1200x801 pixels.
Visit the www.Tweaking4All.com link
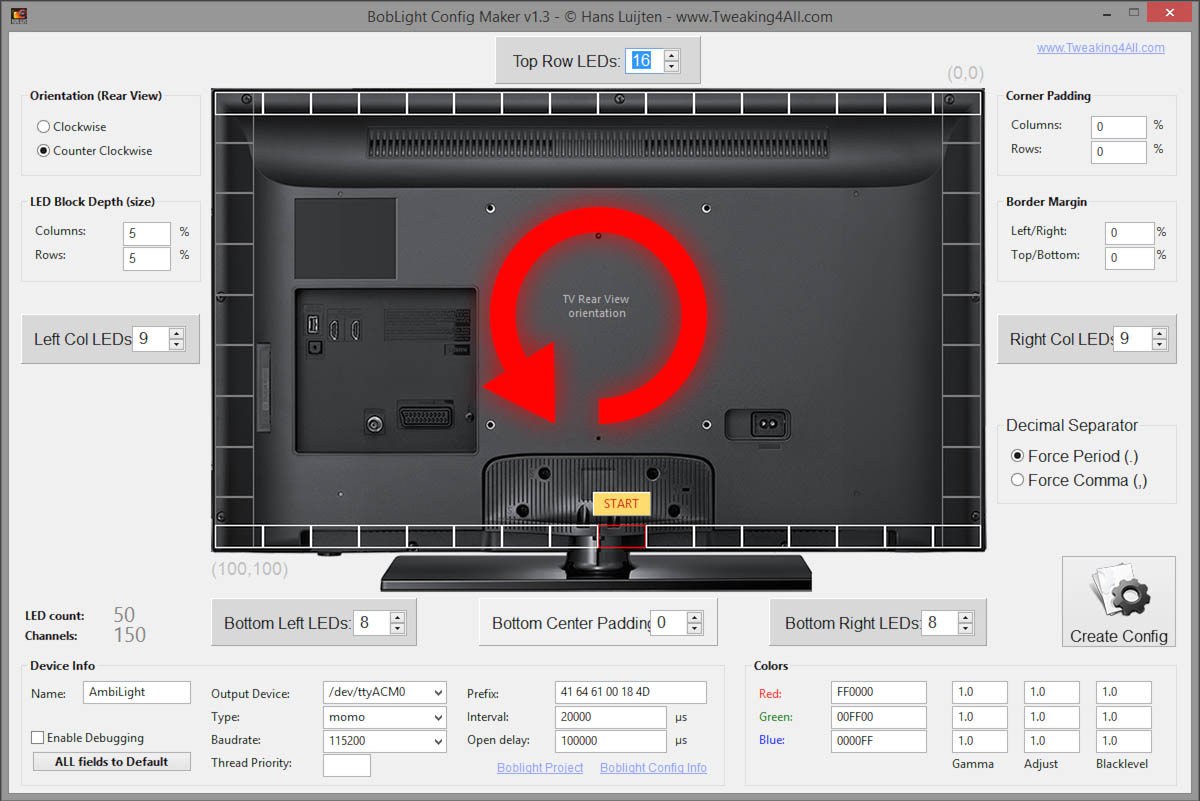pos(1100,48)
